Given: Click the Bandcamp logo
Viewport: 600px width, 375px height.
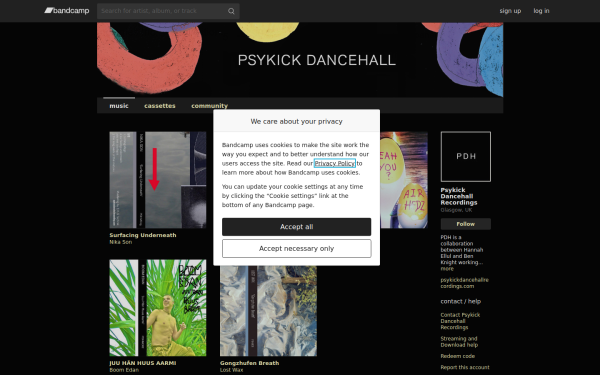Looking at the screenshot, I should tap(67, 11).
